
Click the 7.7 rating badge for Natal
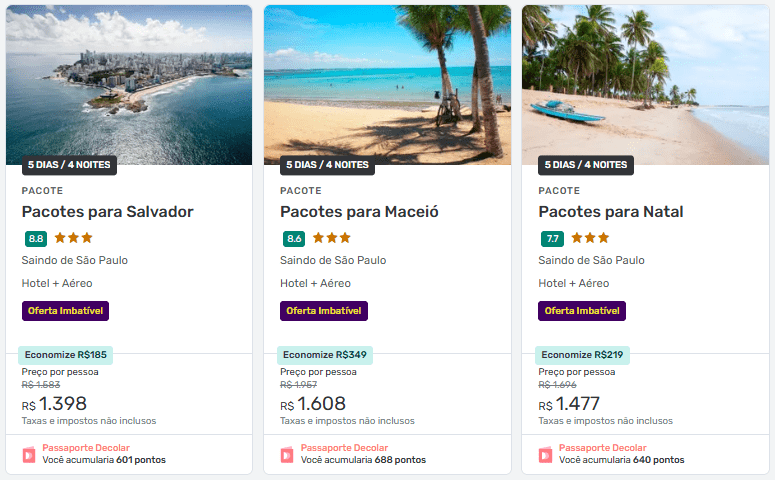pyautogui.click(x=552, y=239)
